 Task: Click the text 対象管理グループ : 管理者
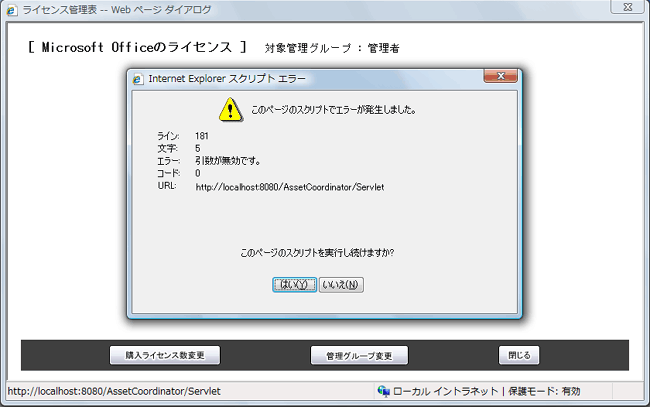coord(332,48)
